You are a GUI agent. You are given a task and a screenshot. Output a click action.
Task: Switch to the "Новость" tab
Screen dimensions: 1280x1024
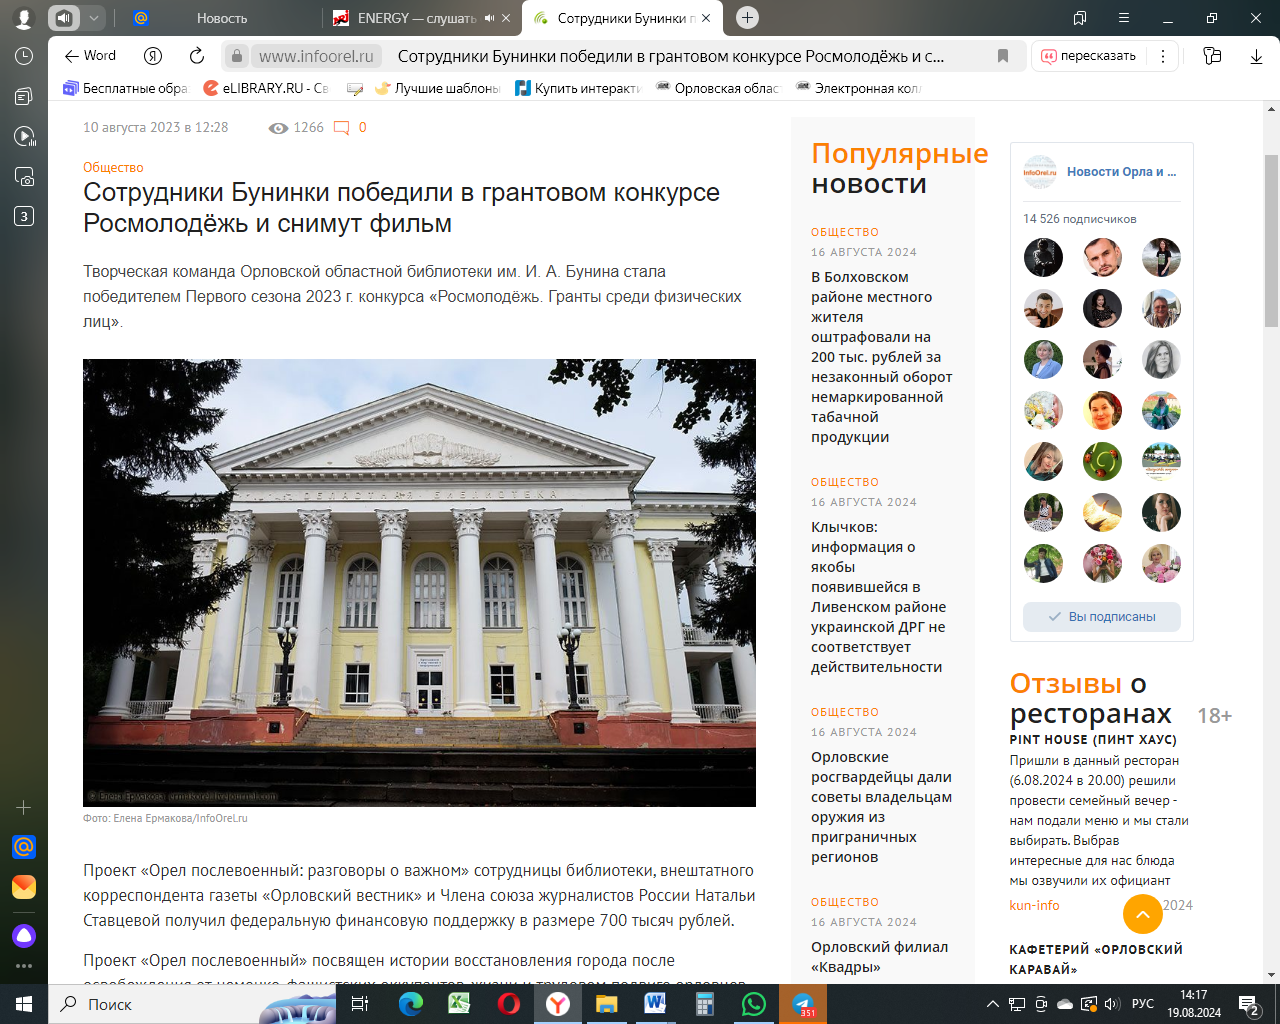pyautogui.click(x=221, y=18)
